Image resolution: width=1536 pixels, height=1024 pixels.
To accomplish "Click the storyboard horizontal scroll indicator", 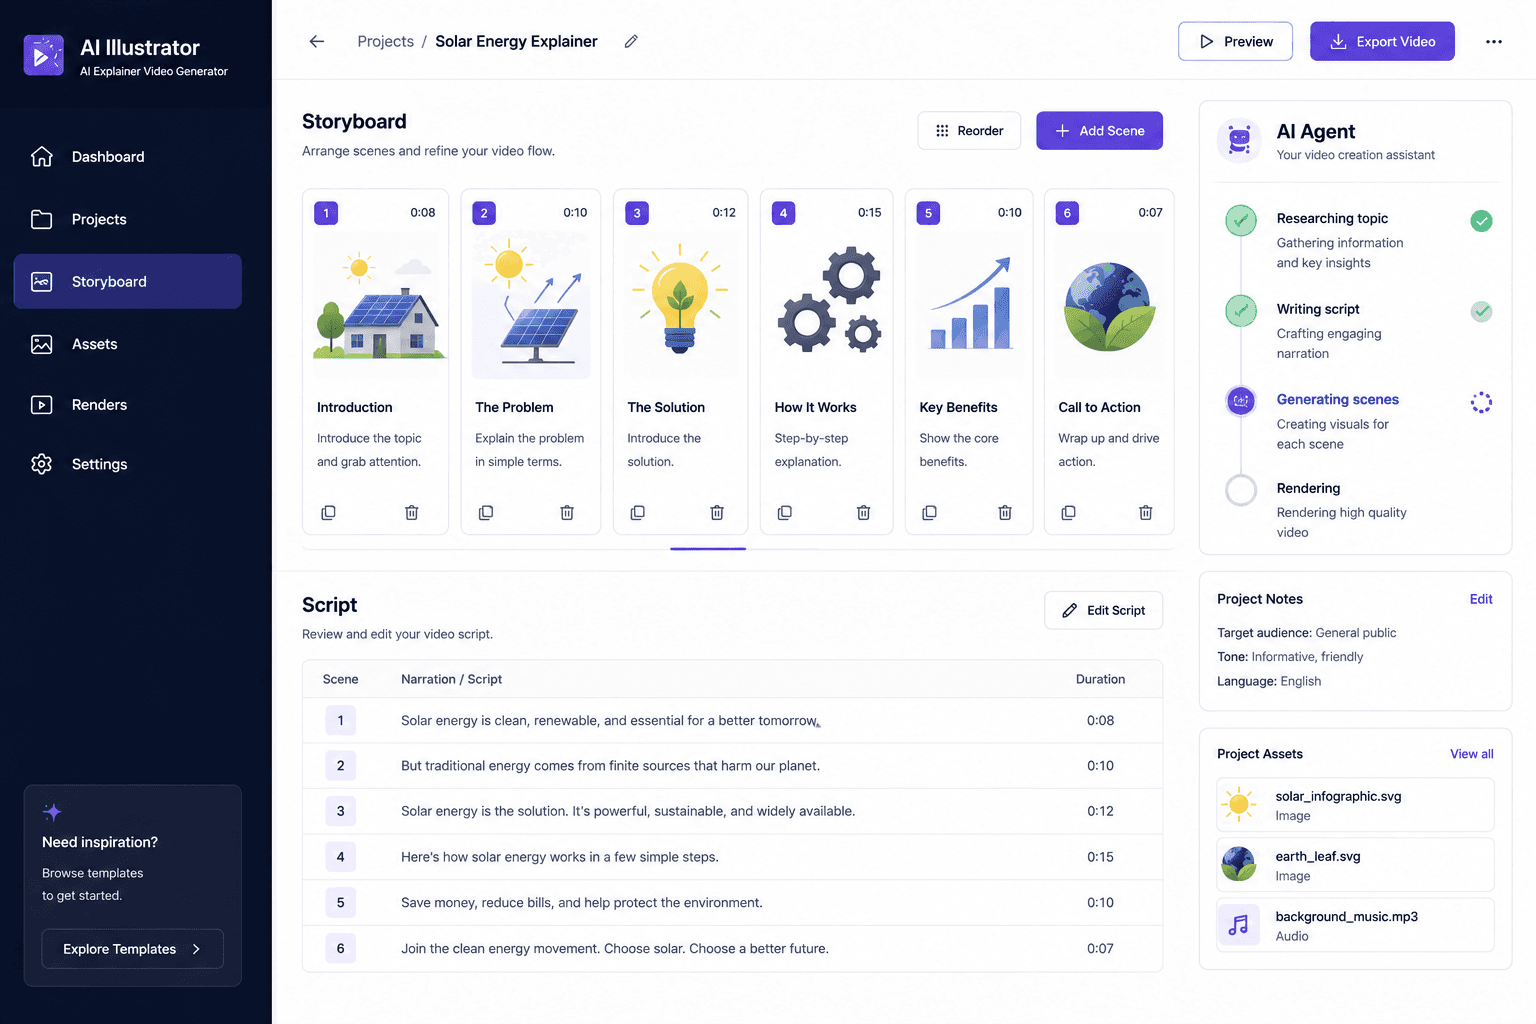I will coord(708,548).
